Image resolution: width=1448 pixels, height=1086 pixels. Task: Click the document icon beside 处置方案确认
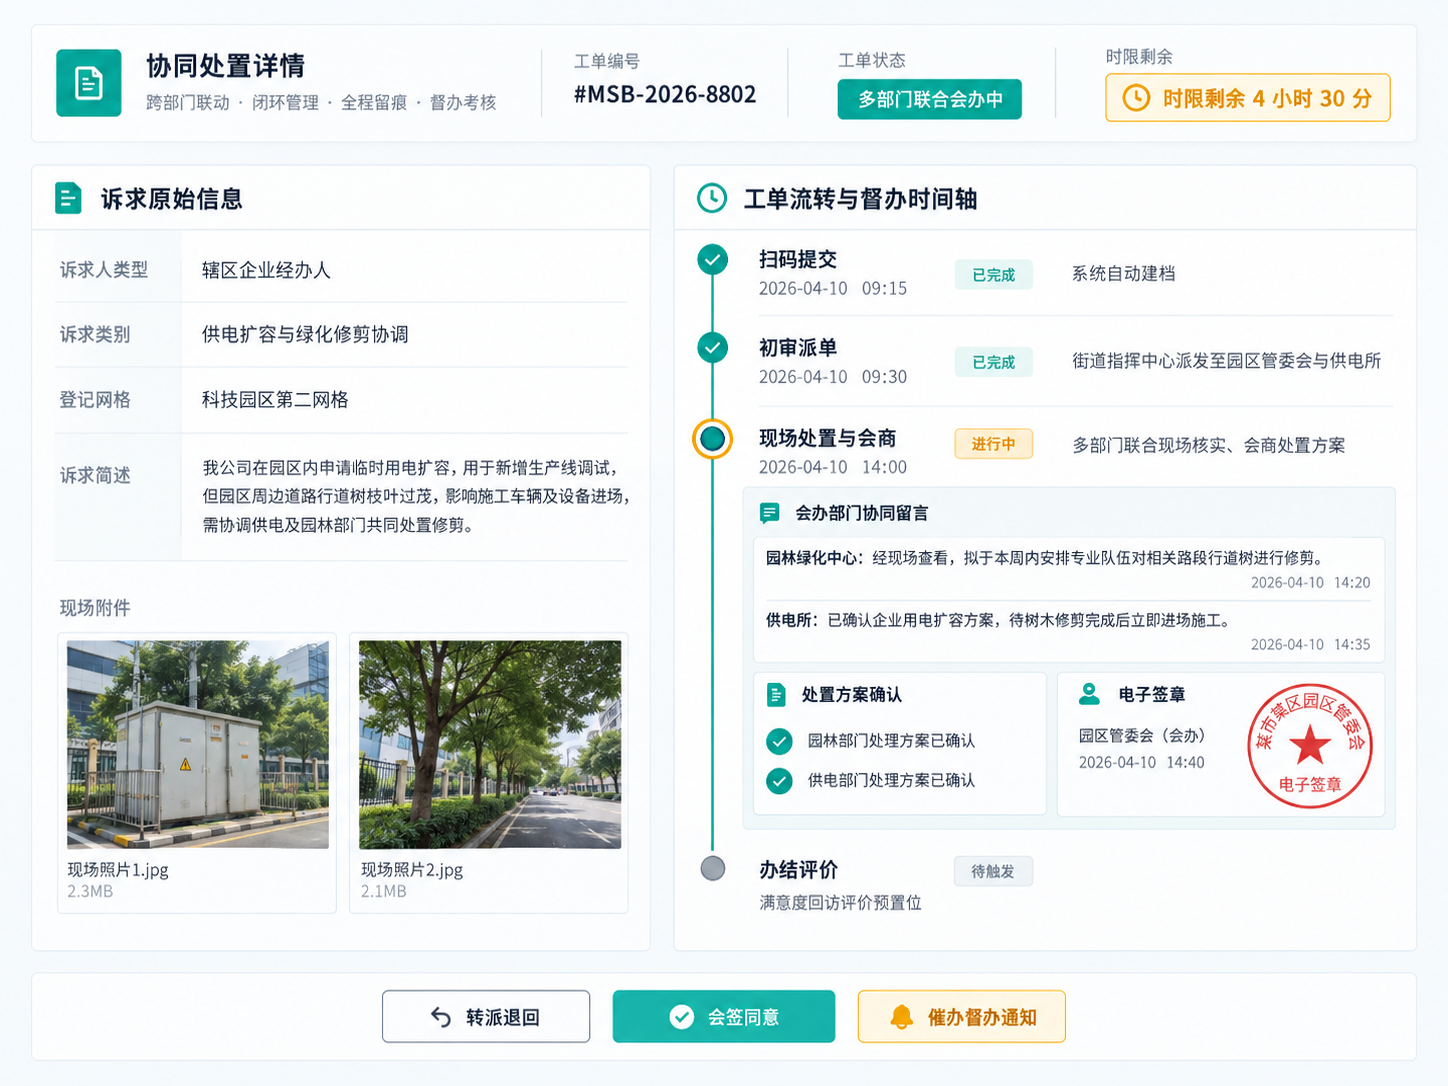[776, 694]
